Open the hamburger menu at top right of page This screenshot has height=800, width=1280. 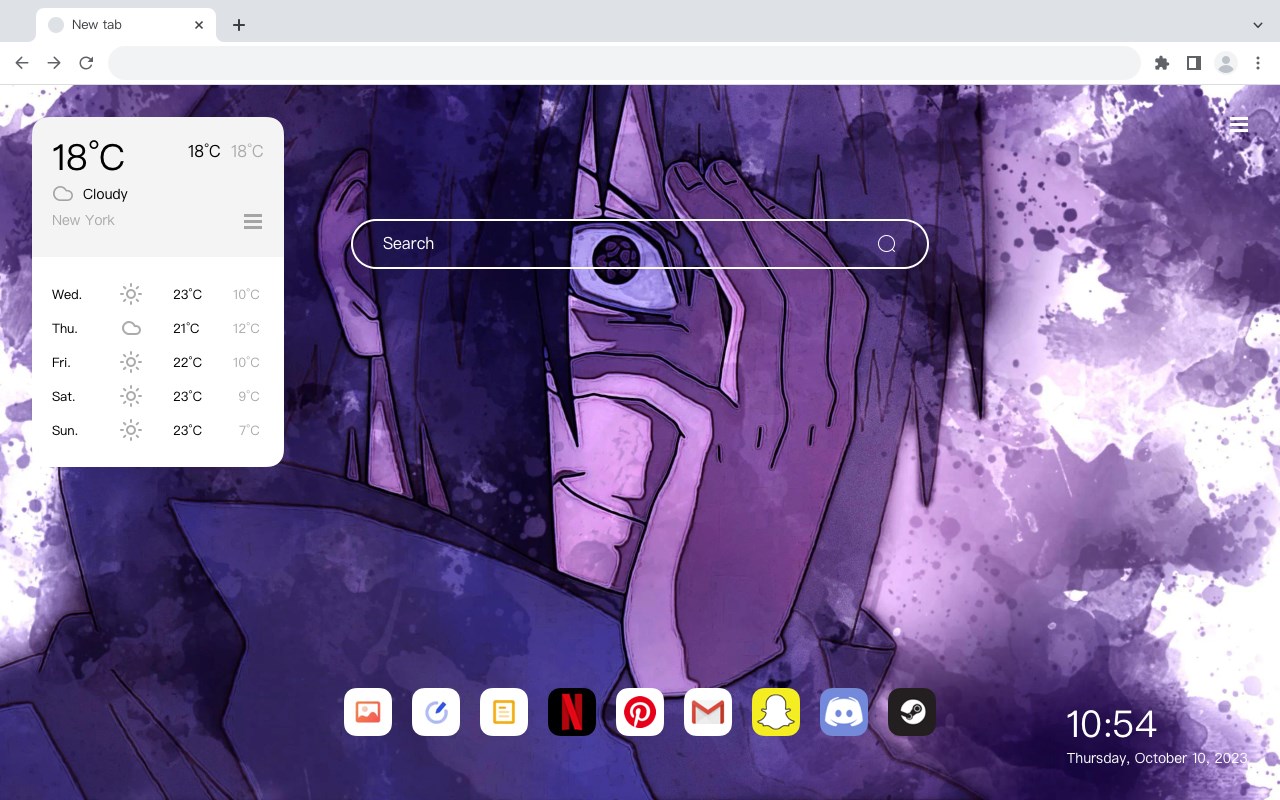click(1239, 125)
